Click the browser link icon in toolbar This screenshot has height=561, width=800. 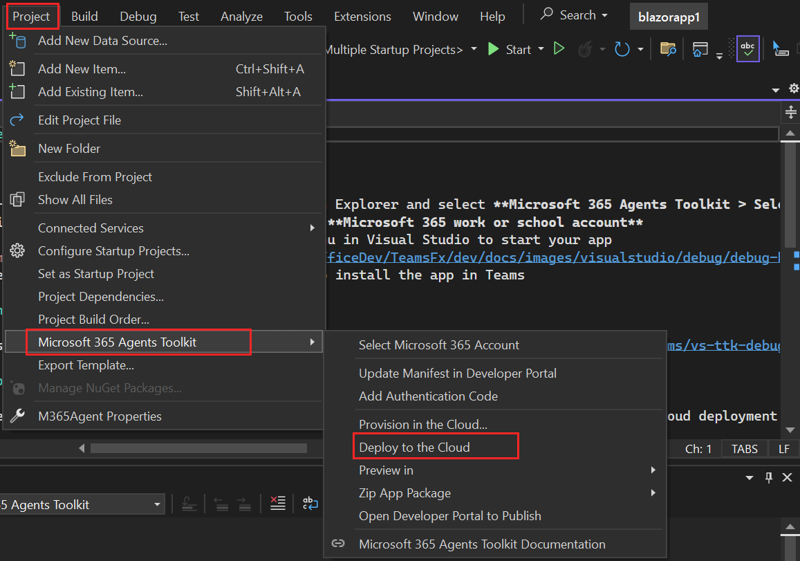(701, 49)
